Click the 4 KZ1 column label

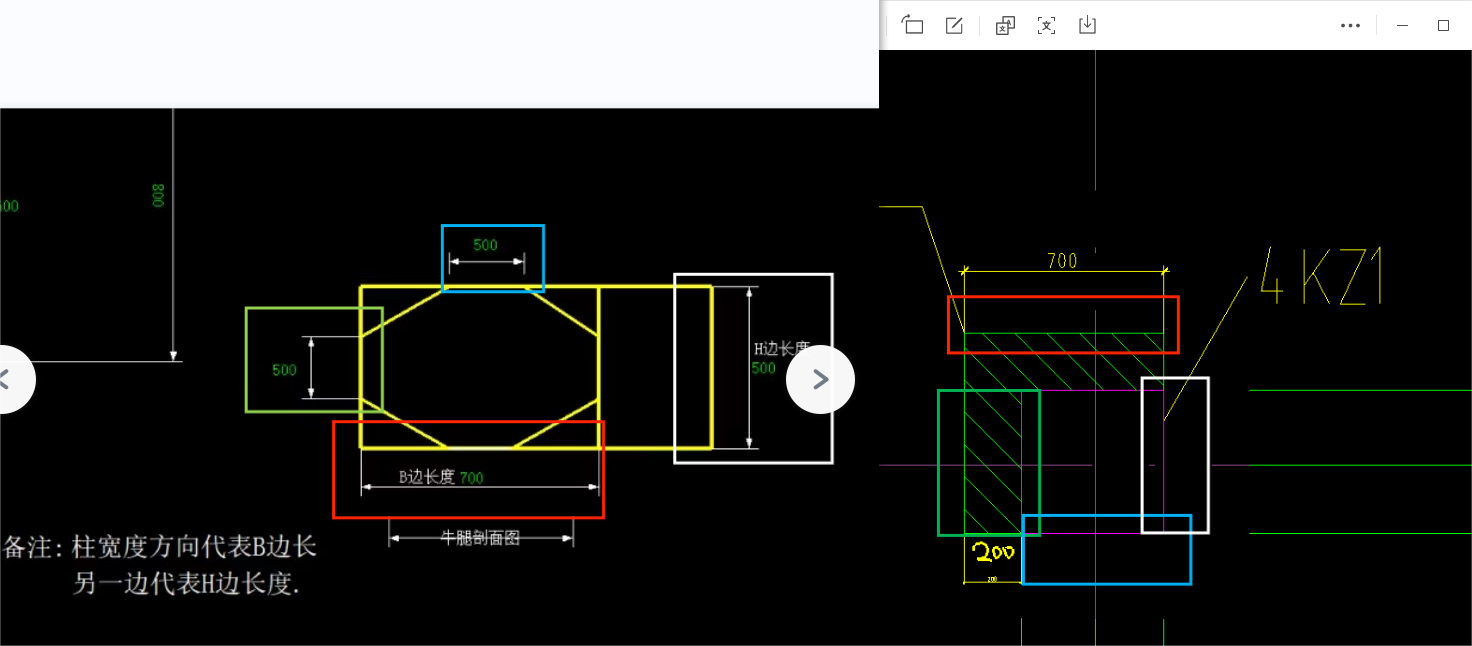(x=1322, y=277)
